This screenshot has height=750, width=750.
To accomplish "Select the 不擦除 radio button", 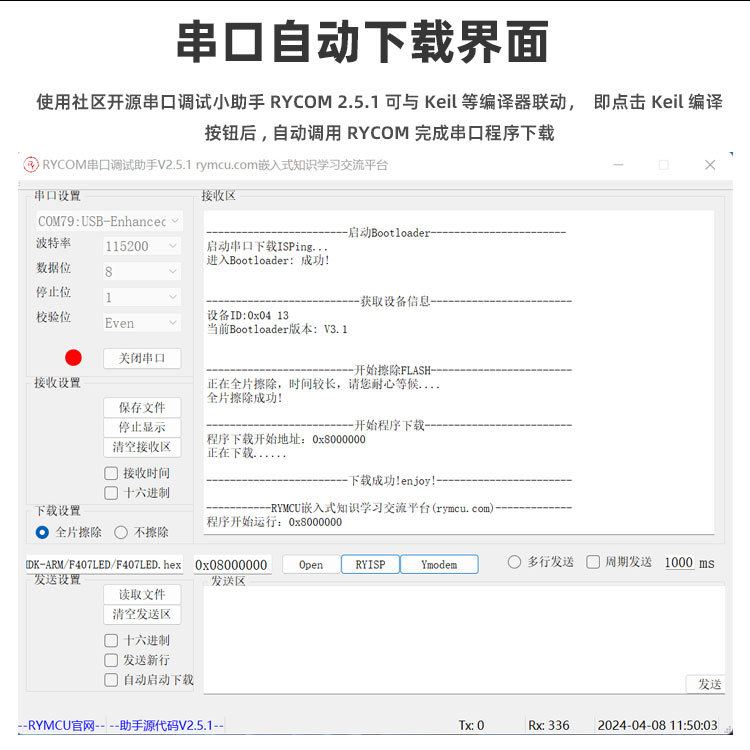I will [x=121, y=532].
